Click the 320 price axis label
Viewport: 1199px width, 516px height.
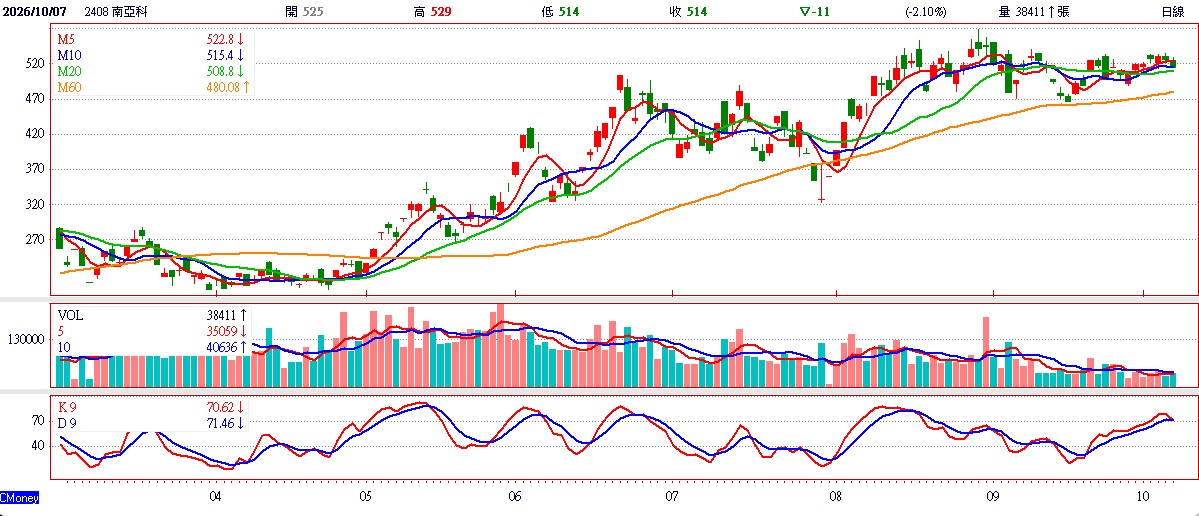coord(37,204)
